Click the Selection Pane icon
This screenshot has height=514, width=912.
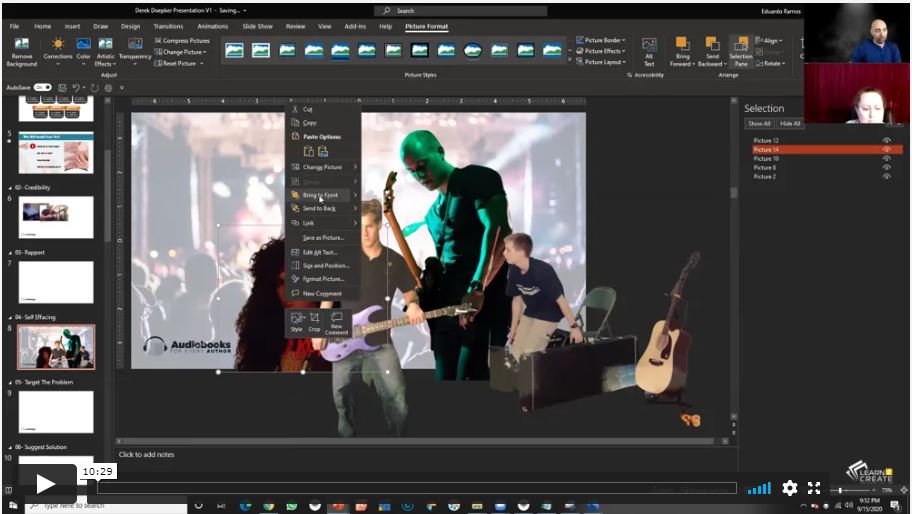click(x=740, y=45)
